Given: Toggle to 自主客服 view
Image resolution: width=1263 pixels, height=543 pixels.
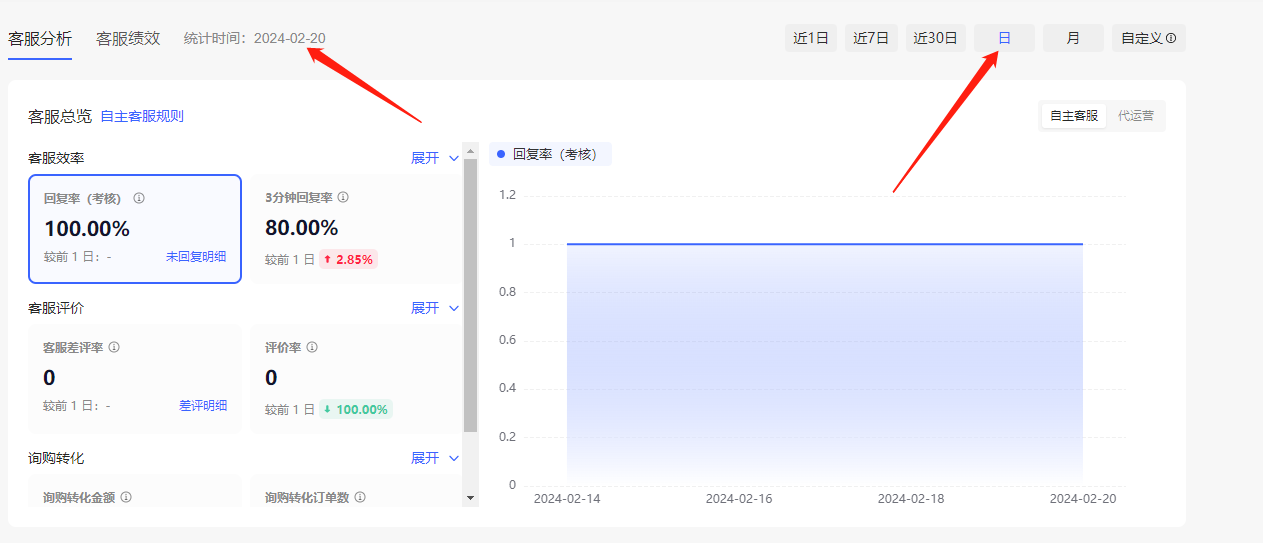Looking at the screenshot, I should pos(1074,116).
